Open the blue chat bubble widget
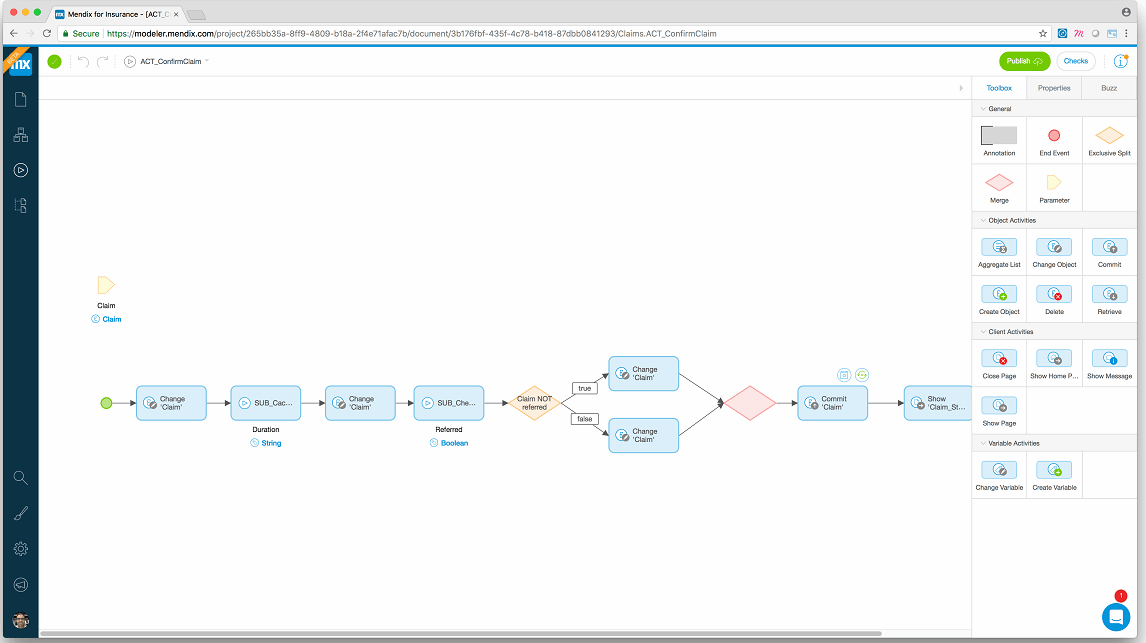The image size is (1146, 643). (1115, 617)
